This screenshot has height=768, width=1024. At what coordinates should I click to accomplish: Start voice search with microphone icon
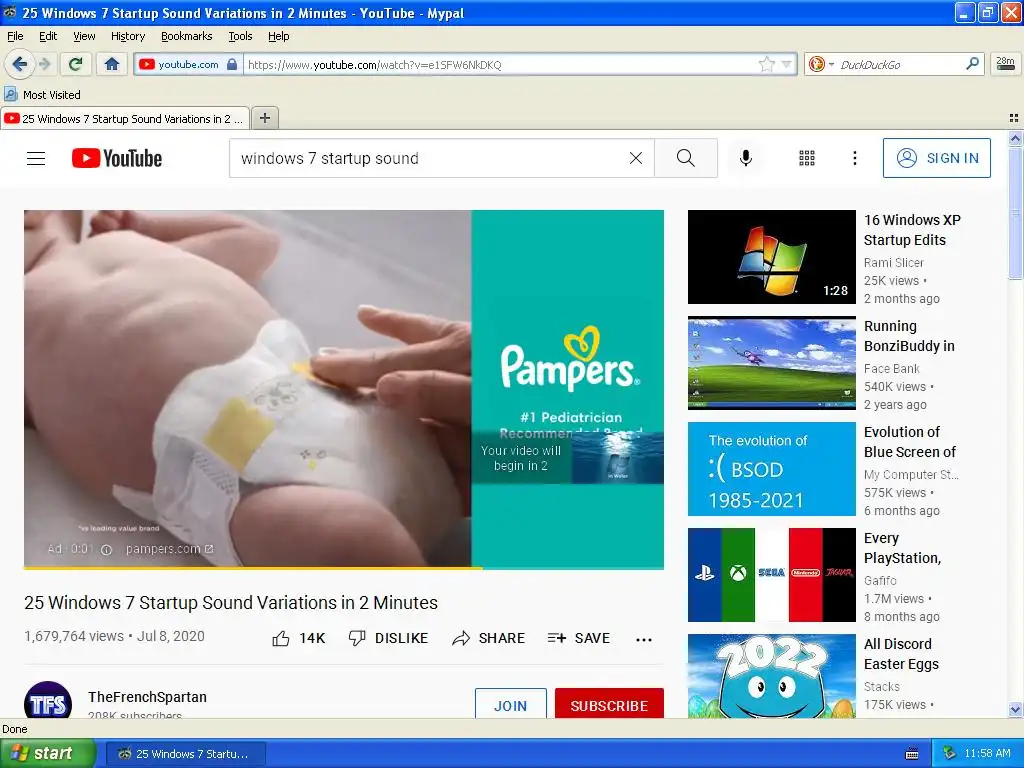[746, 158]
